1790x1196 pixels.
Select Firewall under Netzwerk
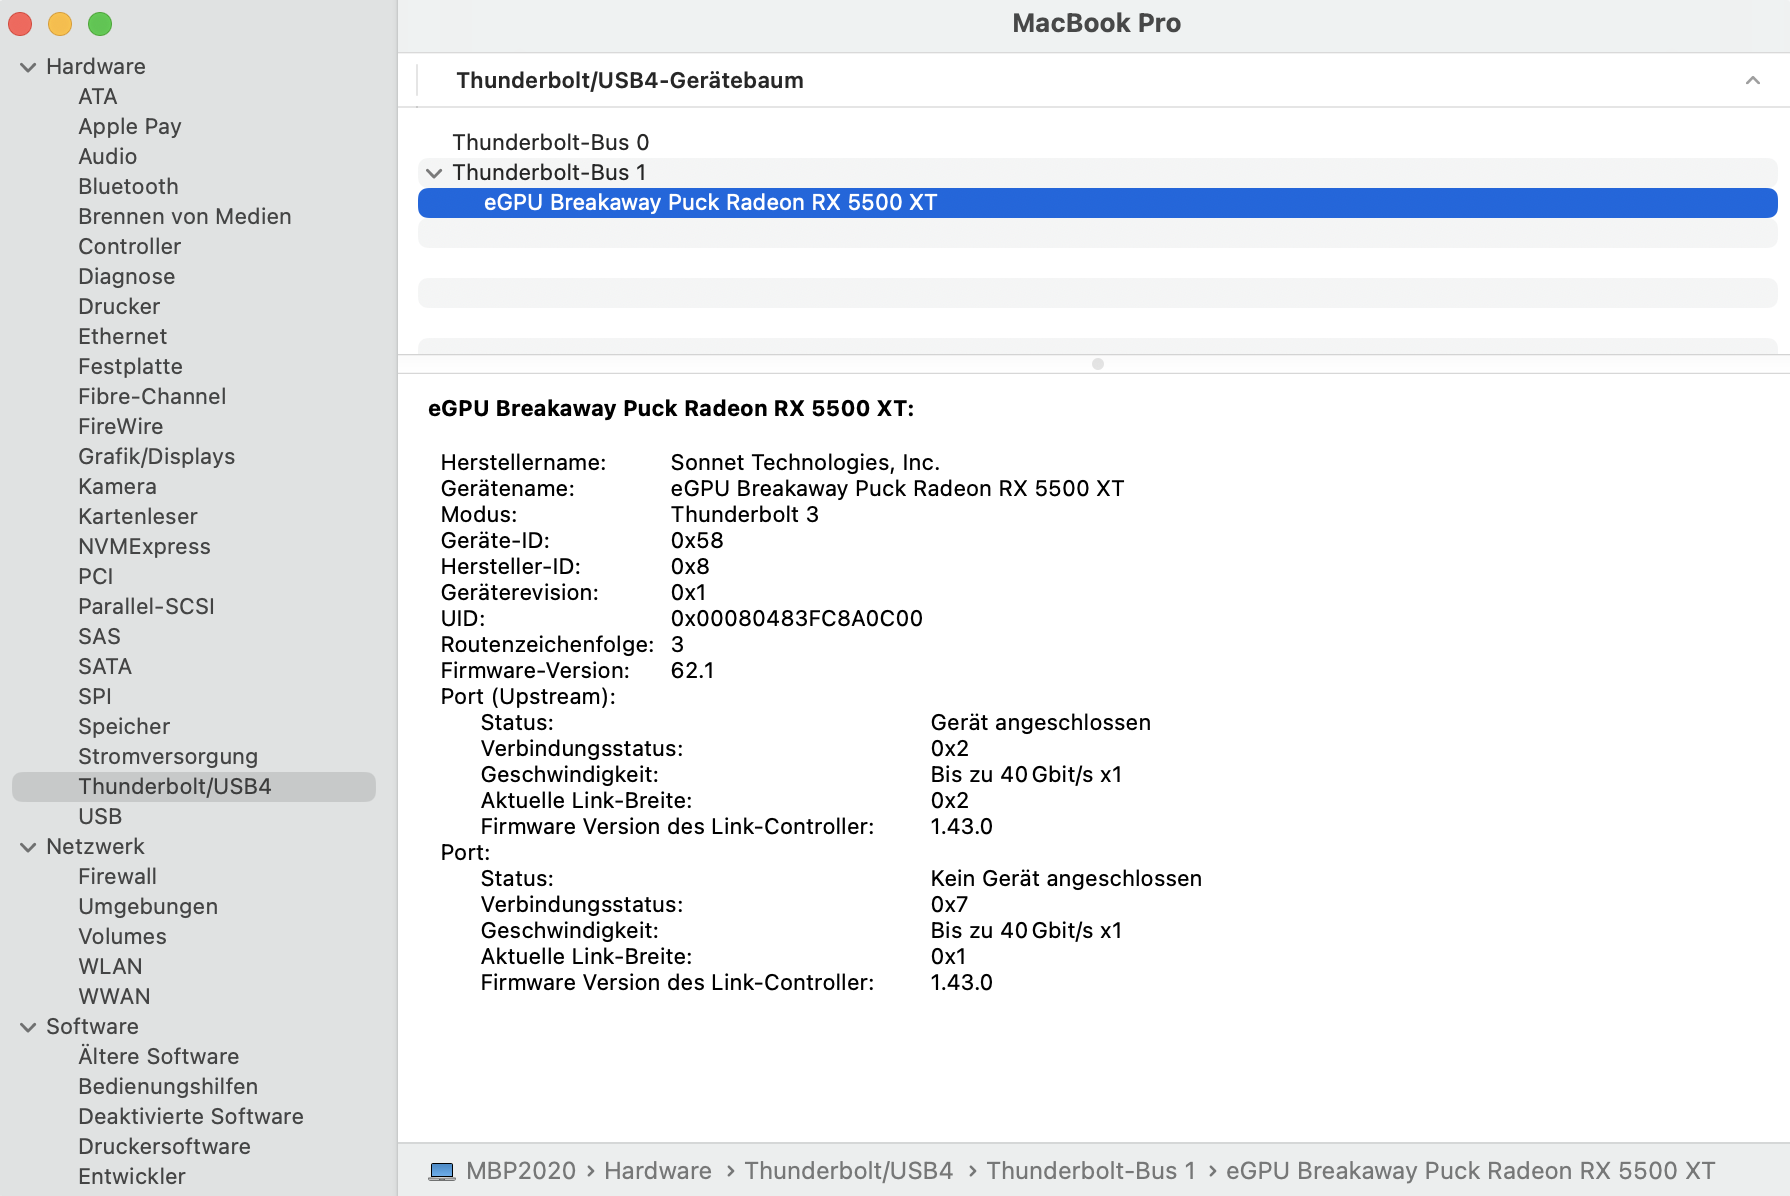[118, 877]
